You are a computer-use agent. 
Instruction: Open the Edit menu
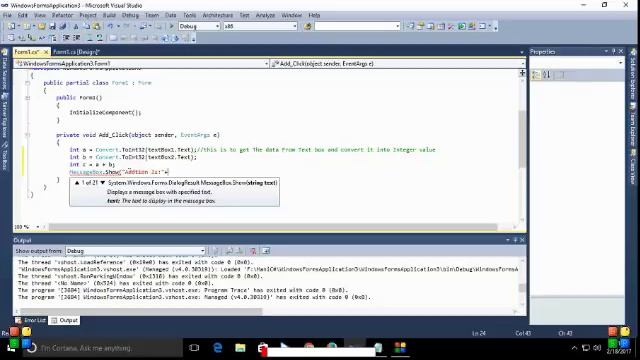point(22,15)
